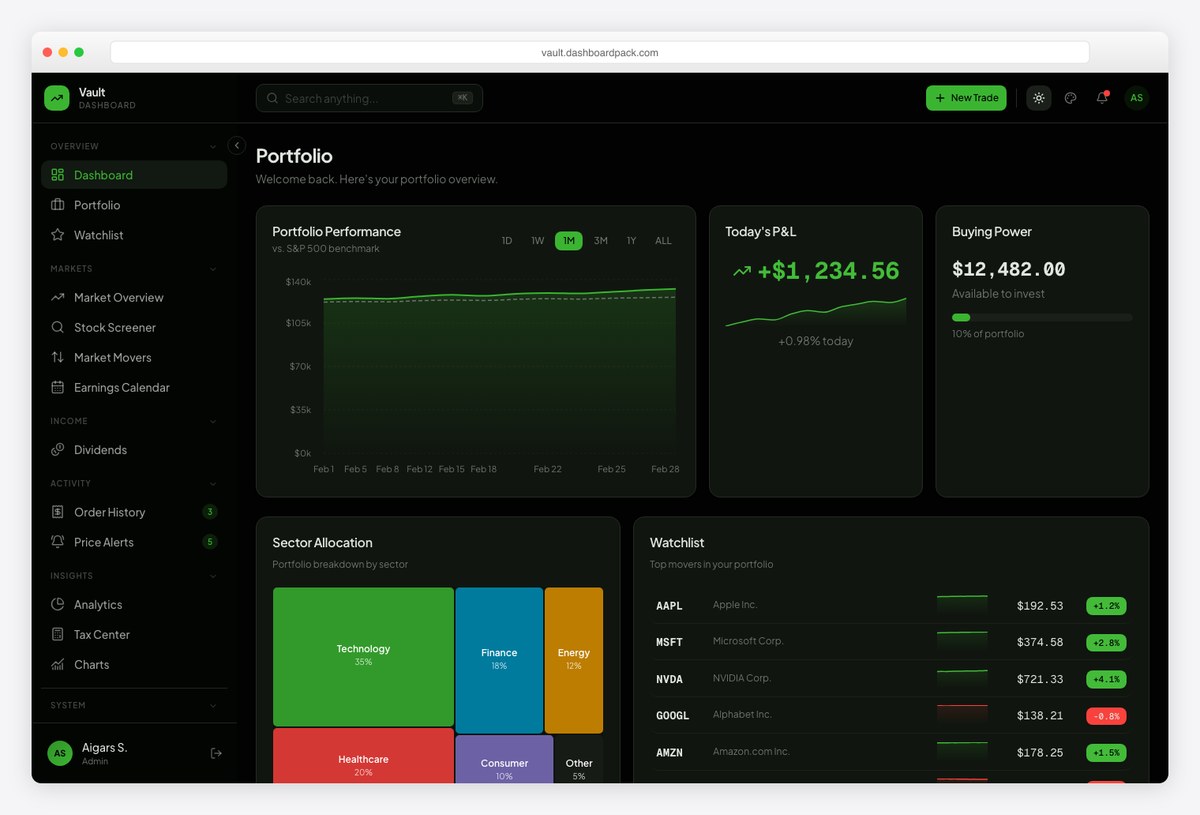Viewport: 1200px width, 815px height.
Task: Click the browser address bar URL
Action: 600,53
